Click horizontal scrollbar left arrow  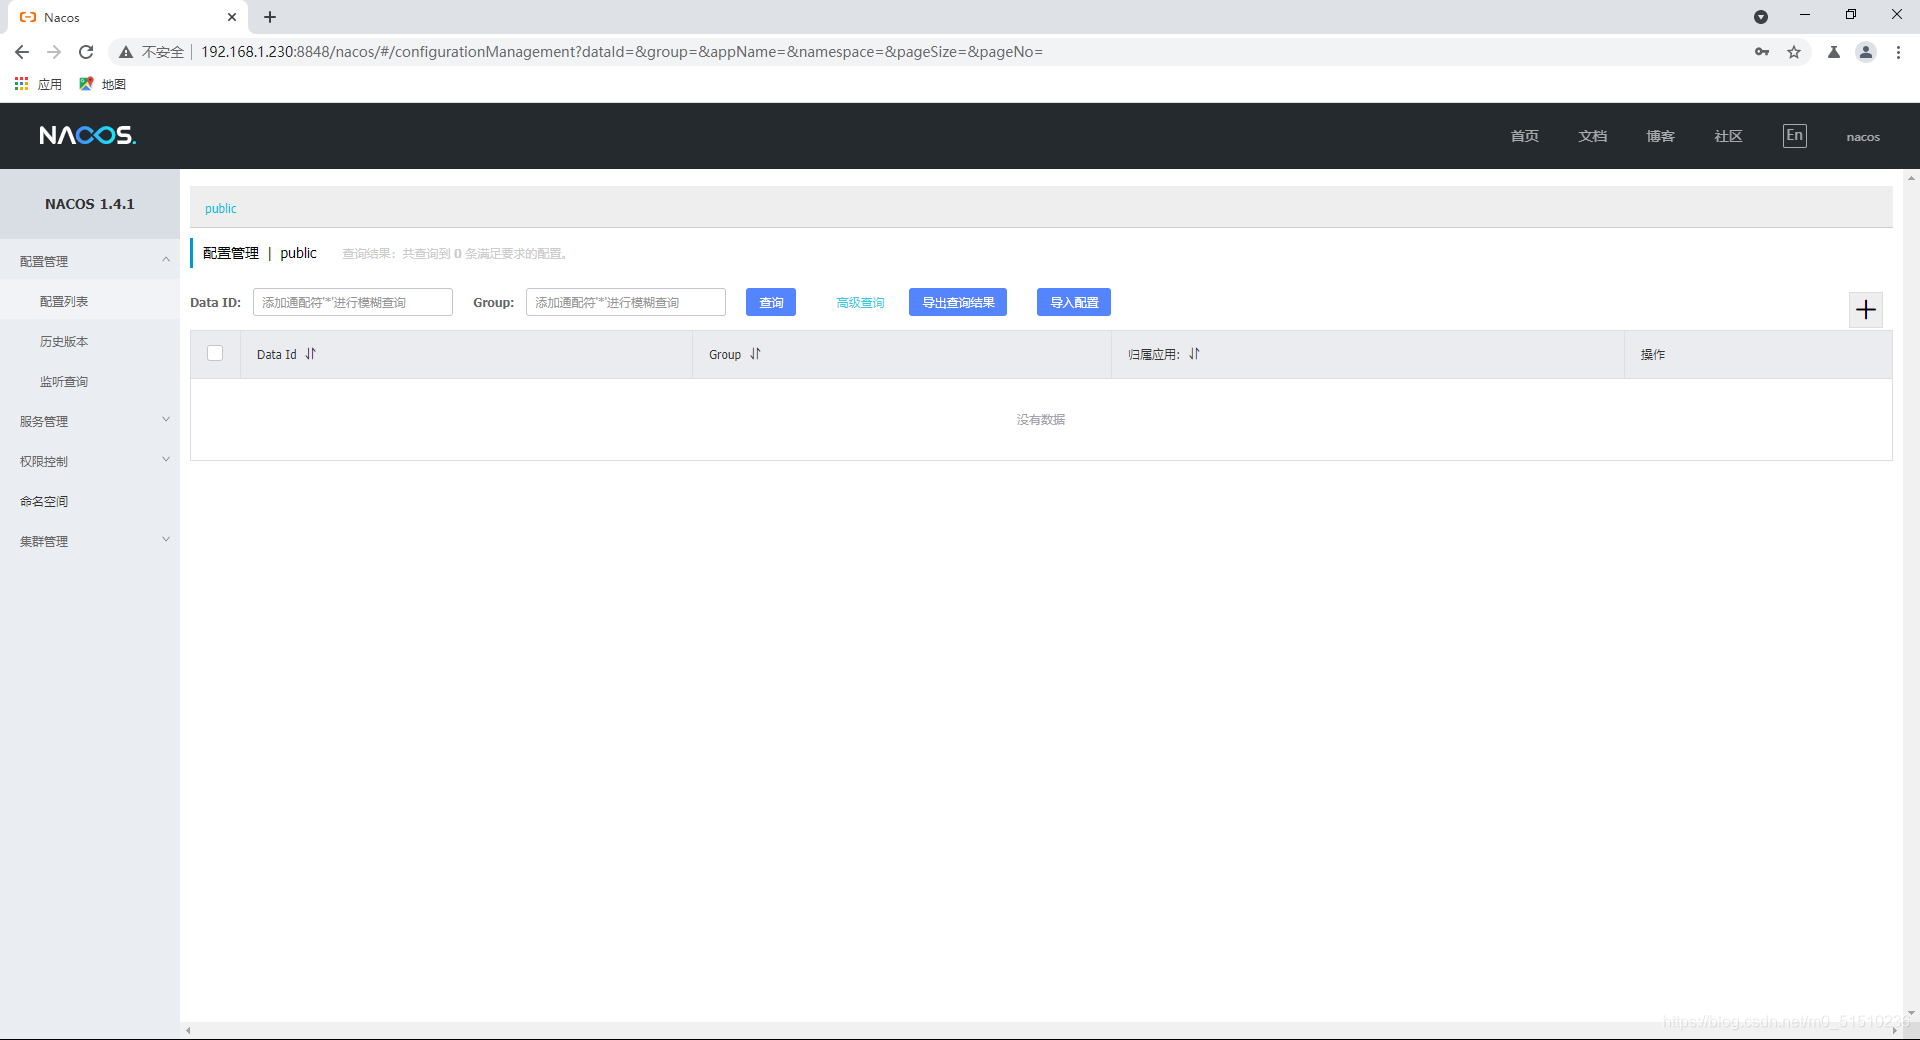click(188, 1031)
